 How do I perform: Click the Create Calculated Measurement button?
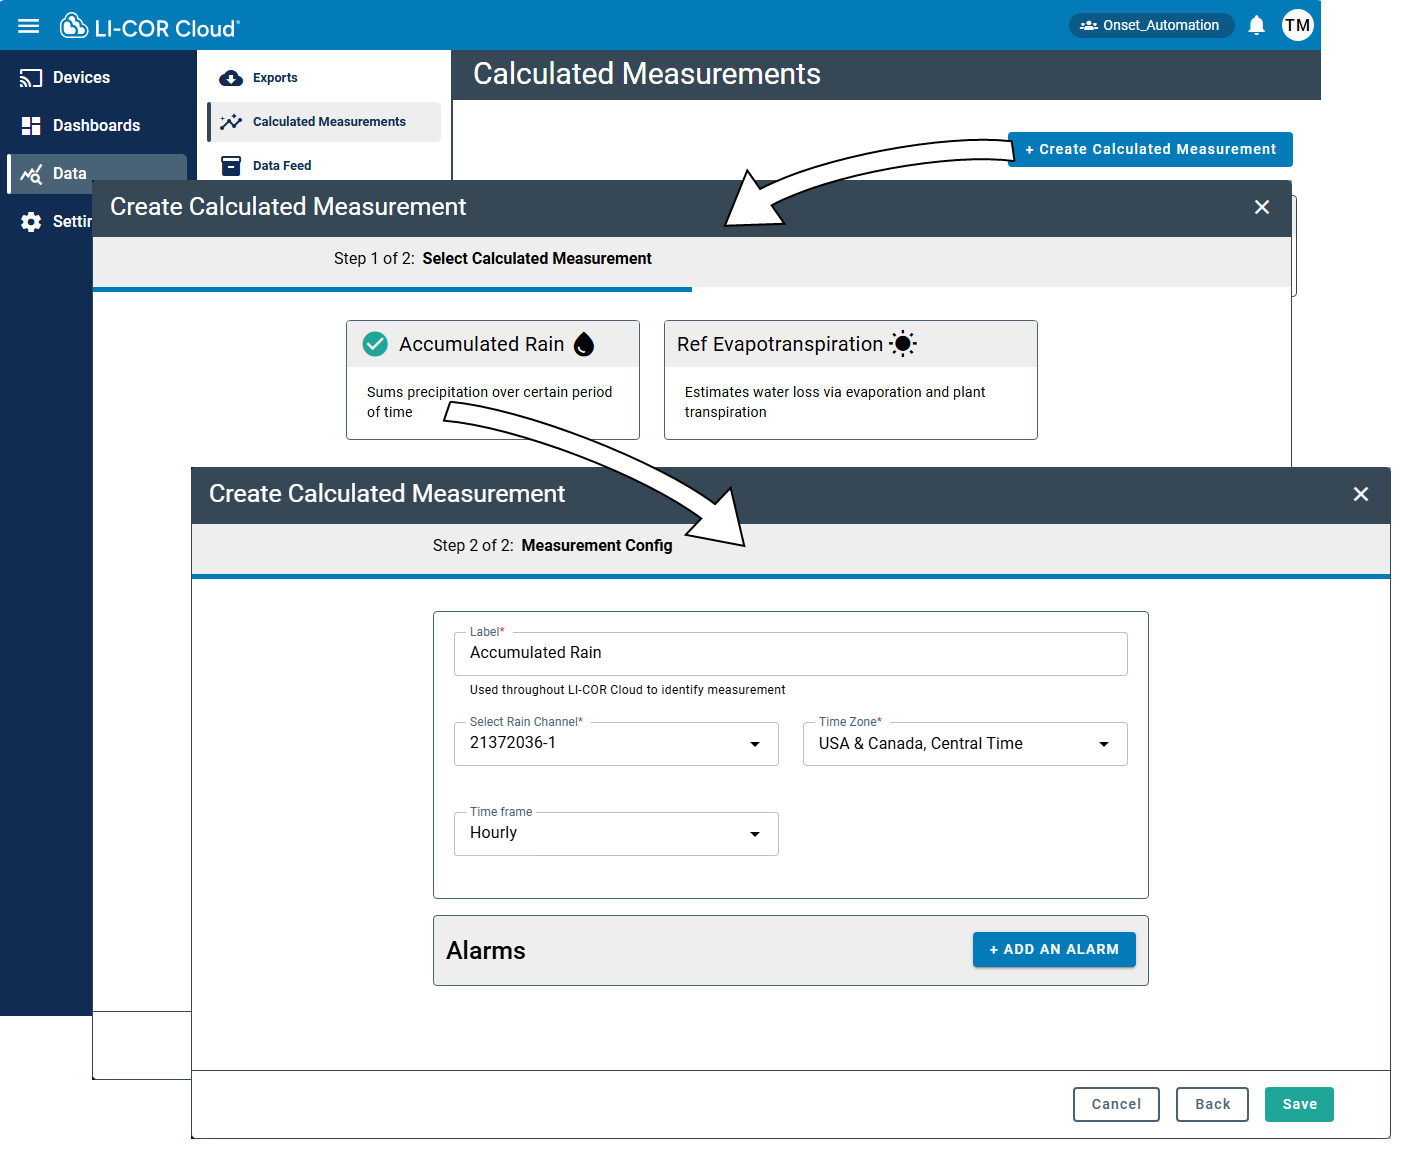point(1149,150)
